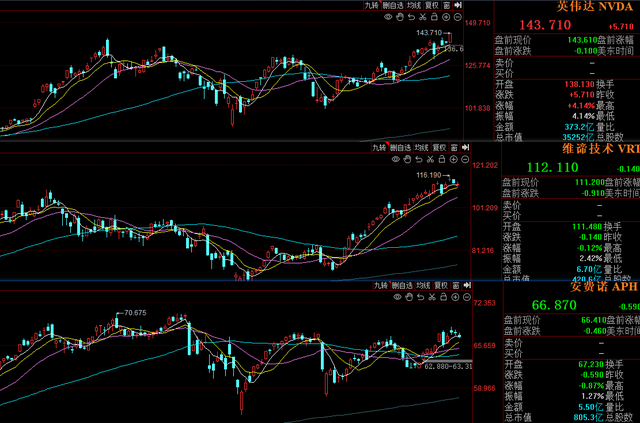Click 窗 window button on APH chart
The image size is (640, 423).
click(456, 285)
